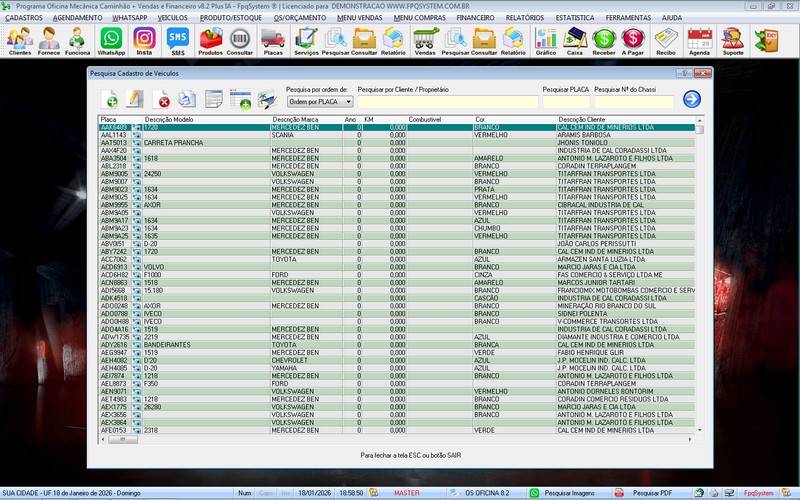
Task: Open the RELATÓRIOS menu
Action: [x=524, y=18]
